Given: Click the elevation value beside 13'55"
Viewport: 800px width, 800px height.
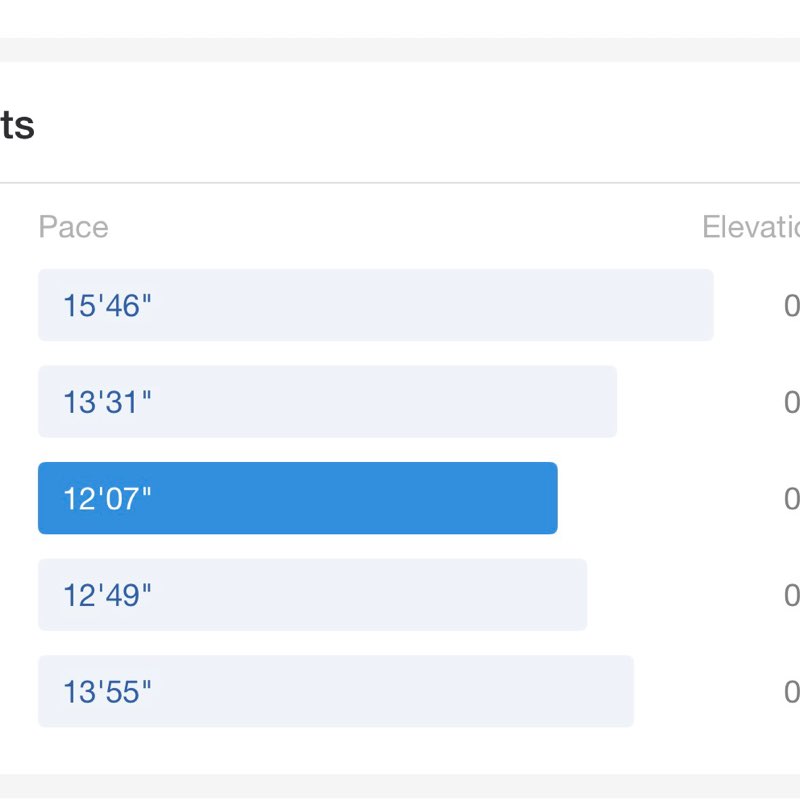Looking at the screenshot, I should click(791, 691).
